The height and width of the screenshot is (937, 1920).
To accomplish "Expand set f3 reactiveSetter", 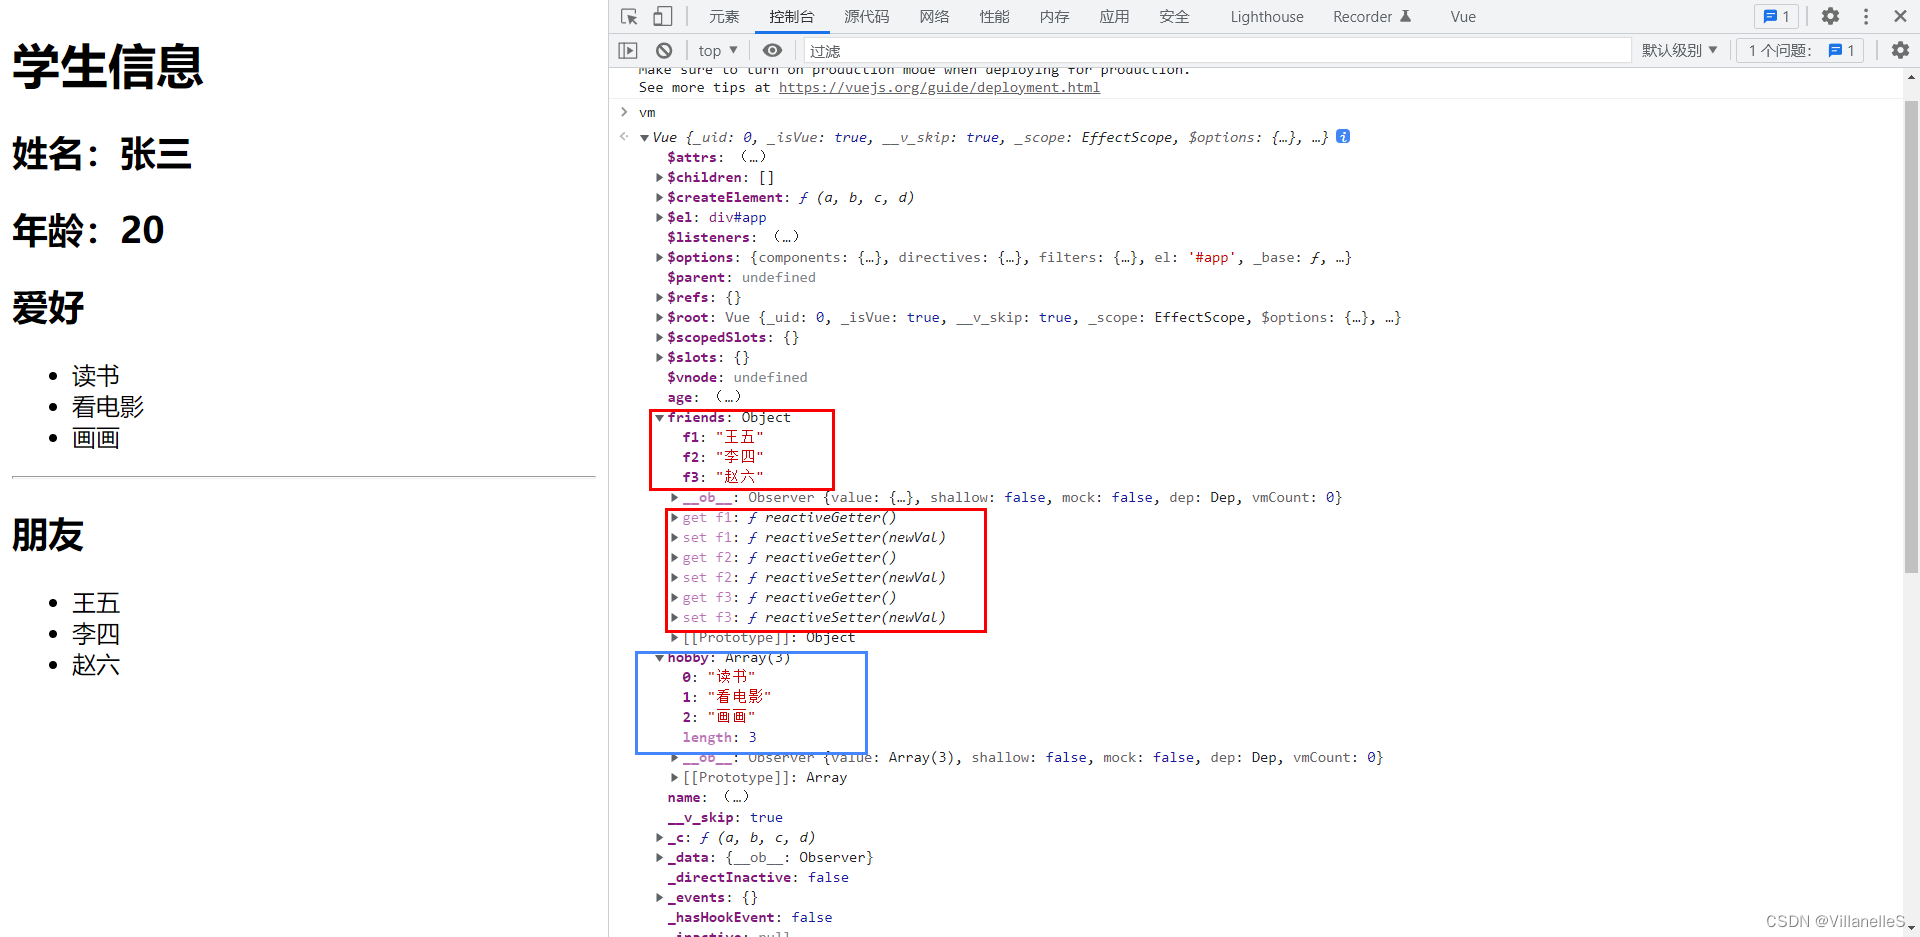I will (675, 618).
